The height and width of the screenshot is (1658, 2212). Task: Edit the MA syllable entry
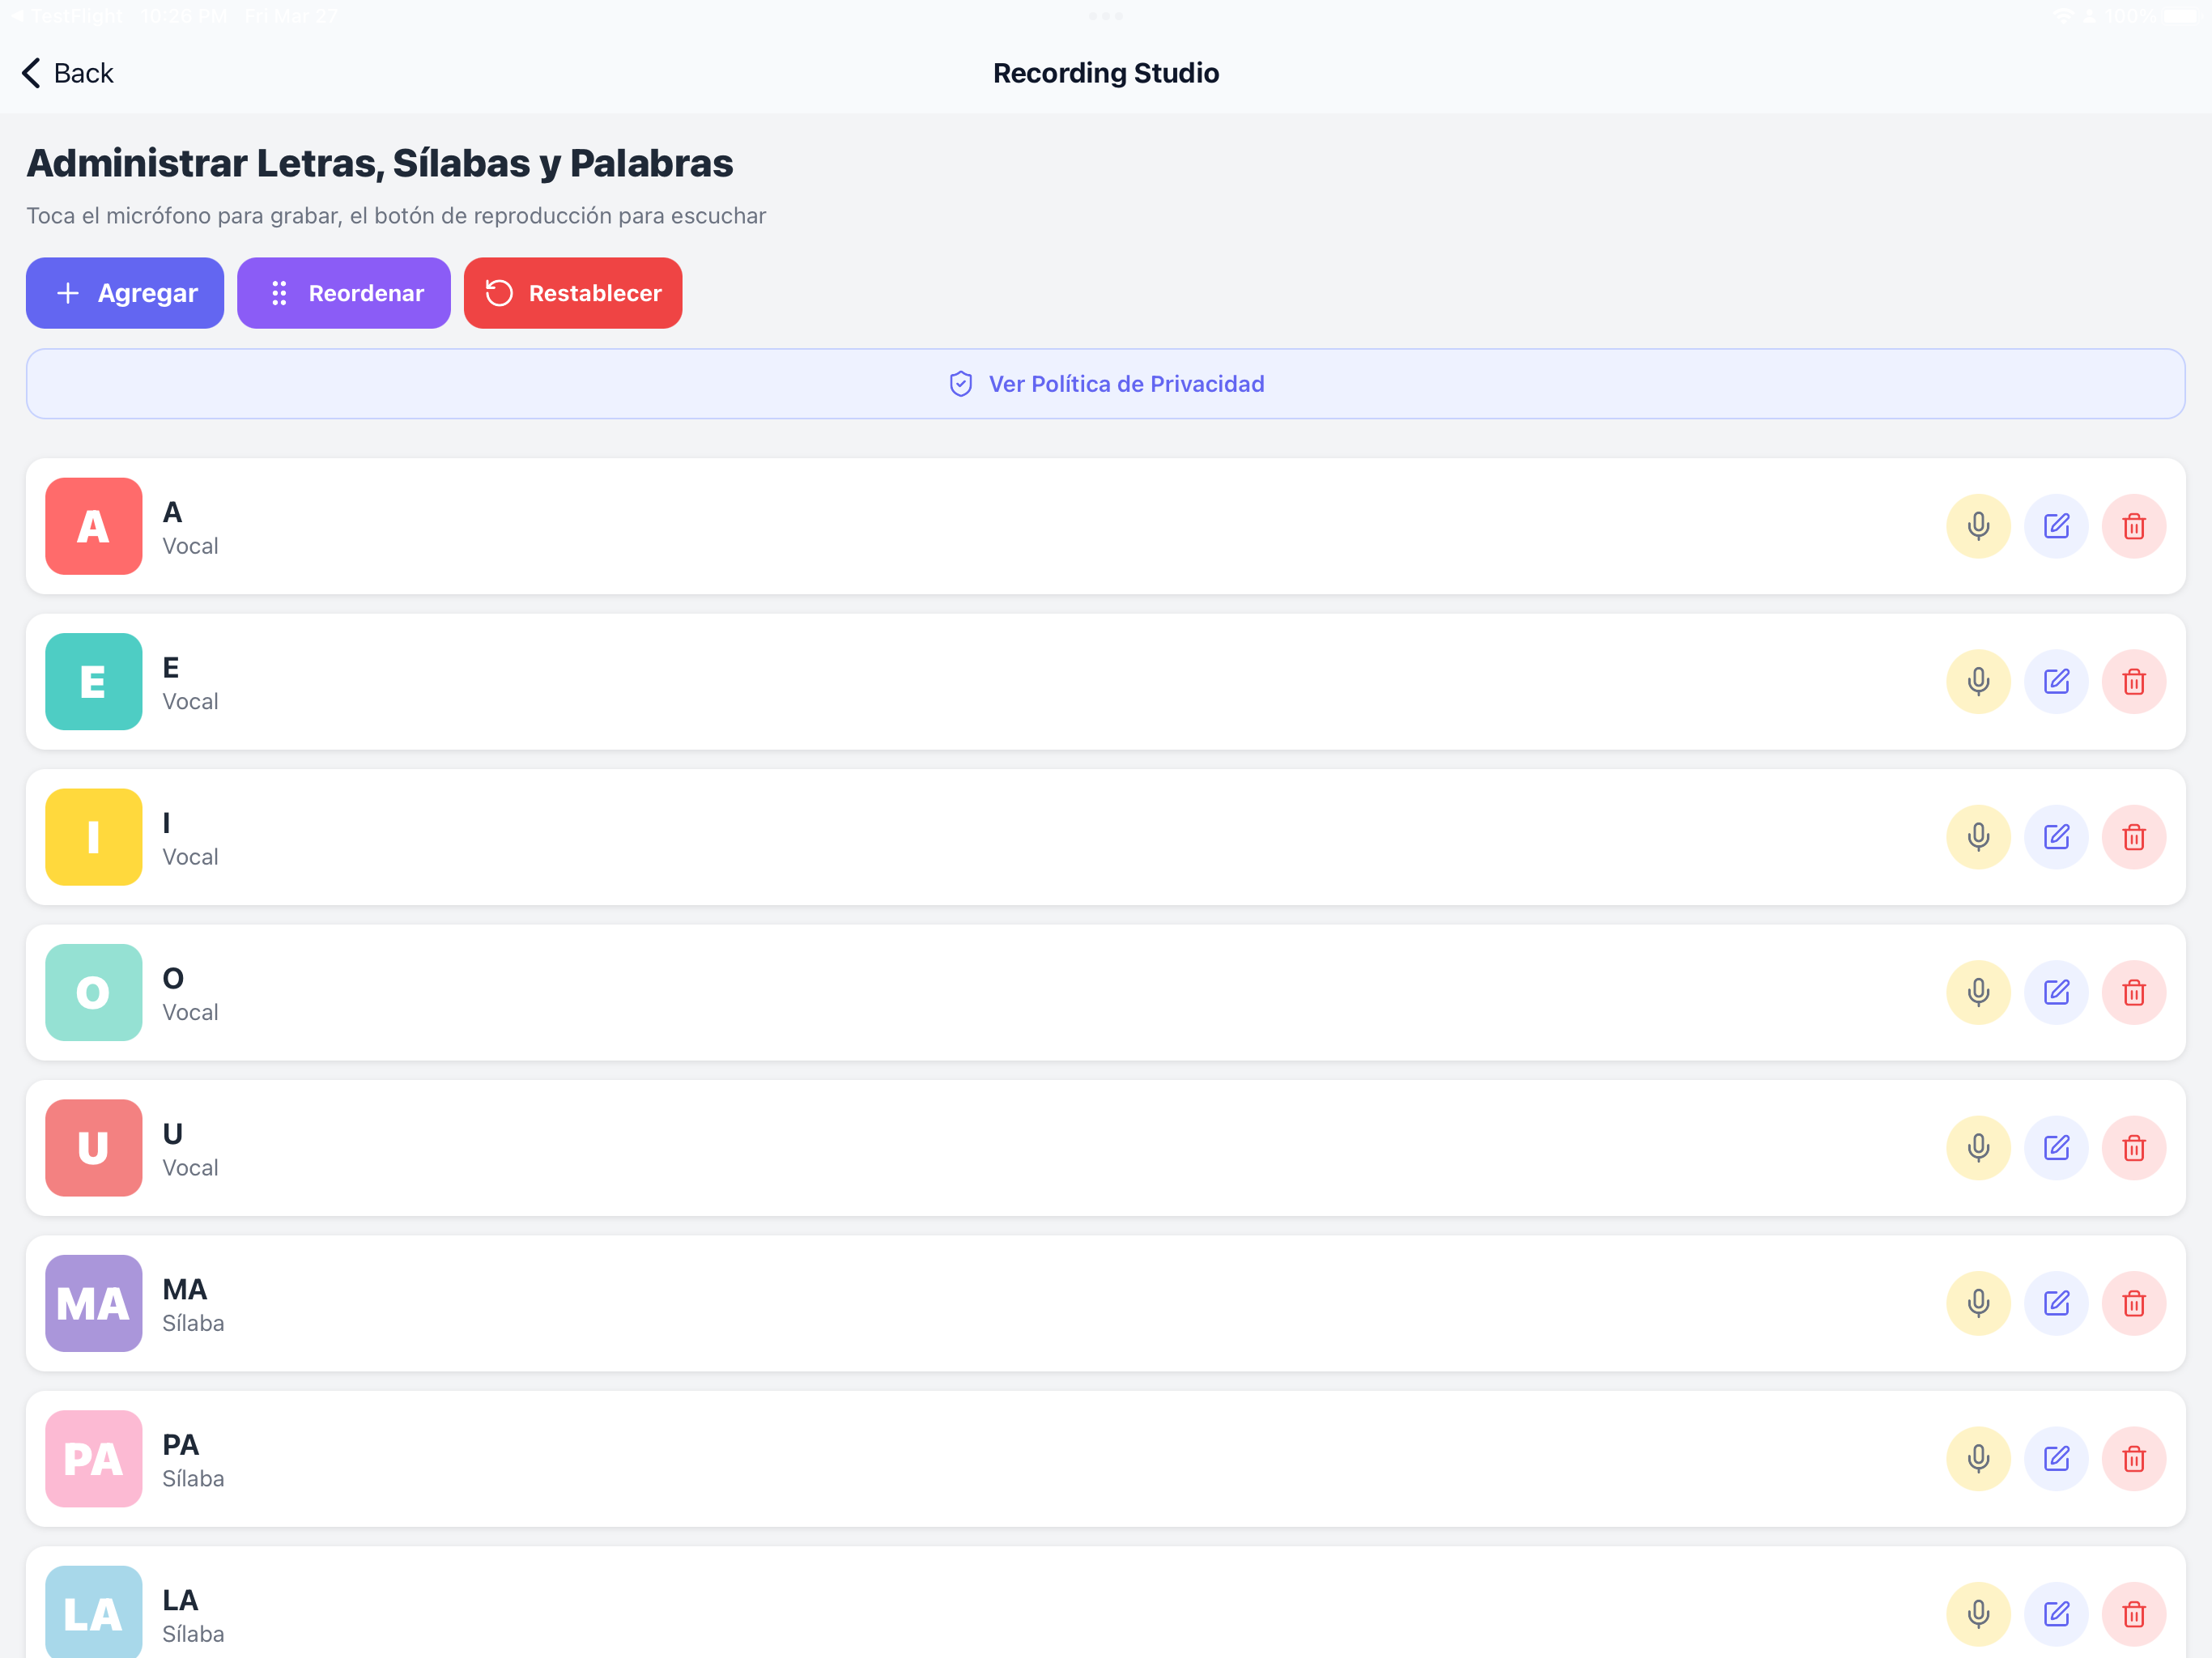click(x=2056, y=1304)
